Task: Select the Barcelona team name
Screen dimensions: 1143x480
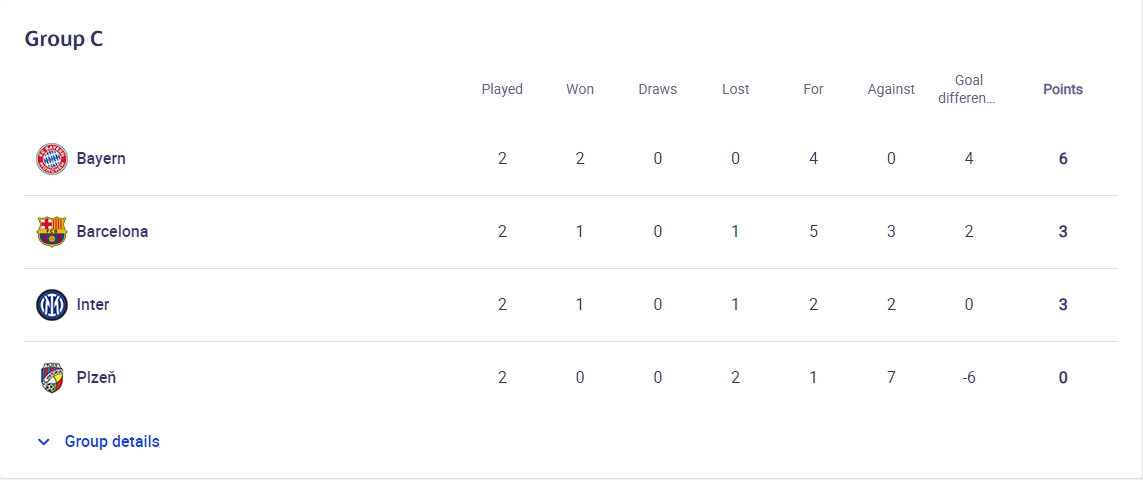Action: click(112, 231)
